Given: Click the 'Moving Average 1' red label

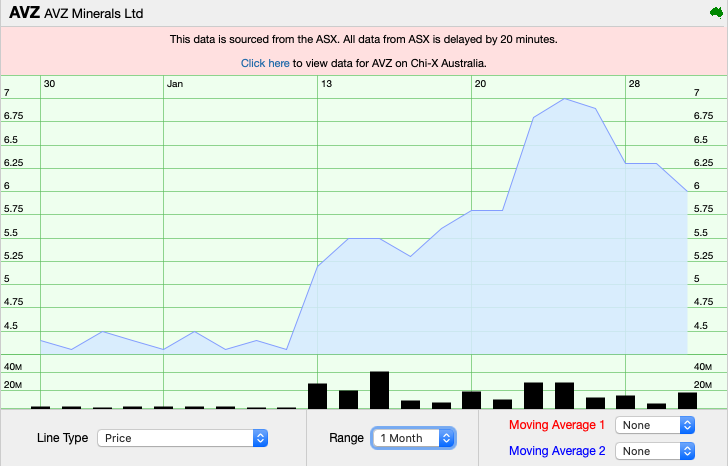Looking at the screenshot, I should 557,425.
